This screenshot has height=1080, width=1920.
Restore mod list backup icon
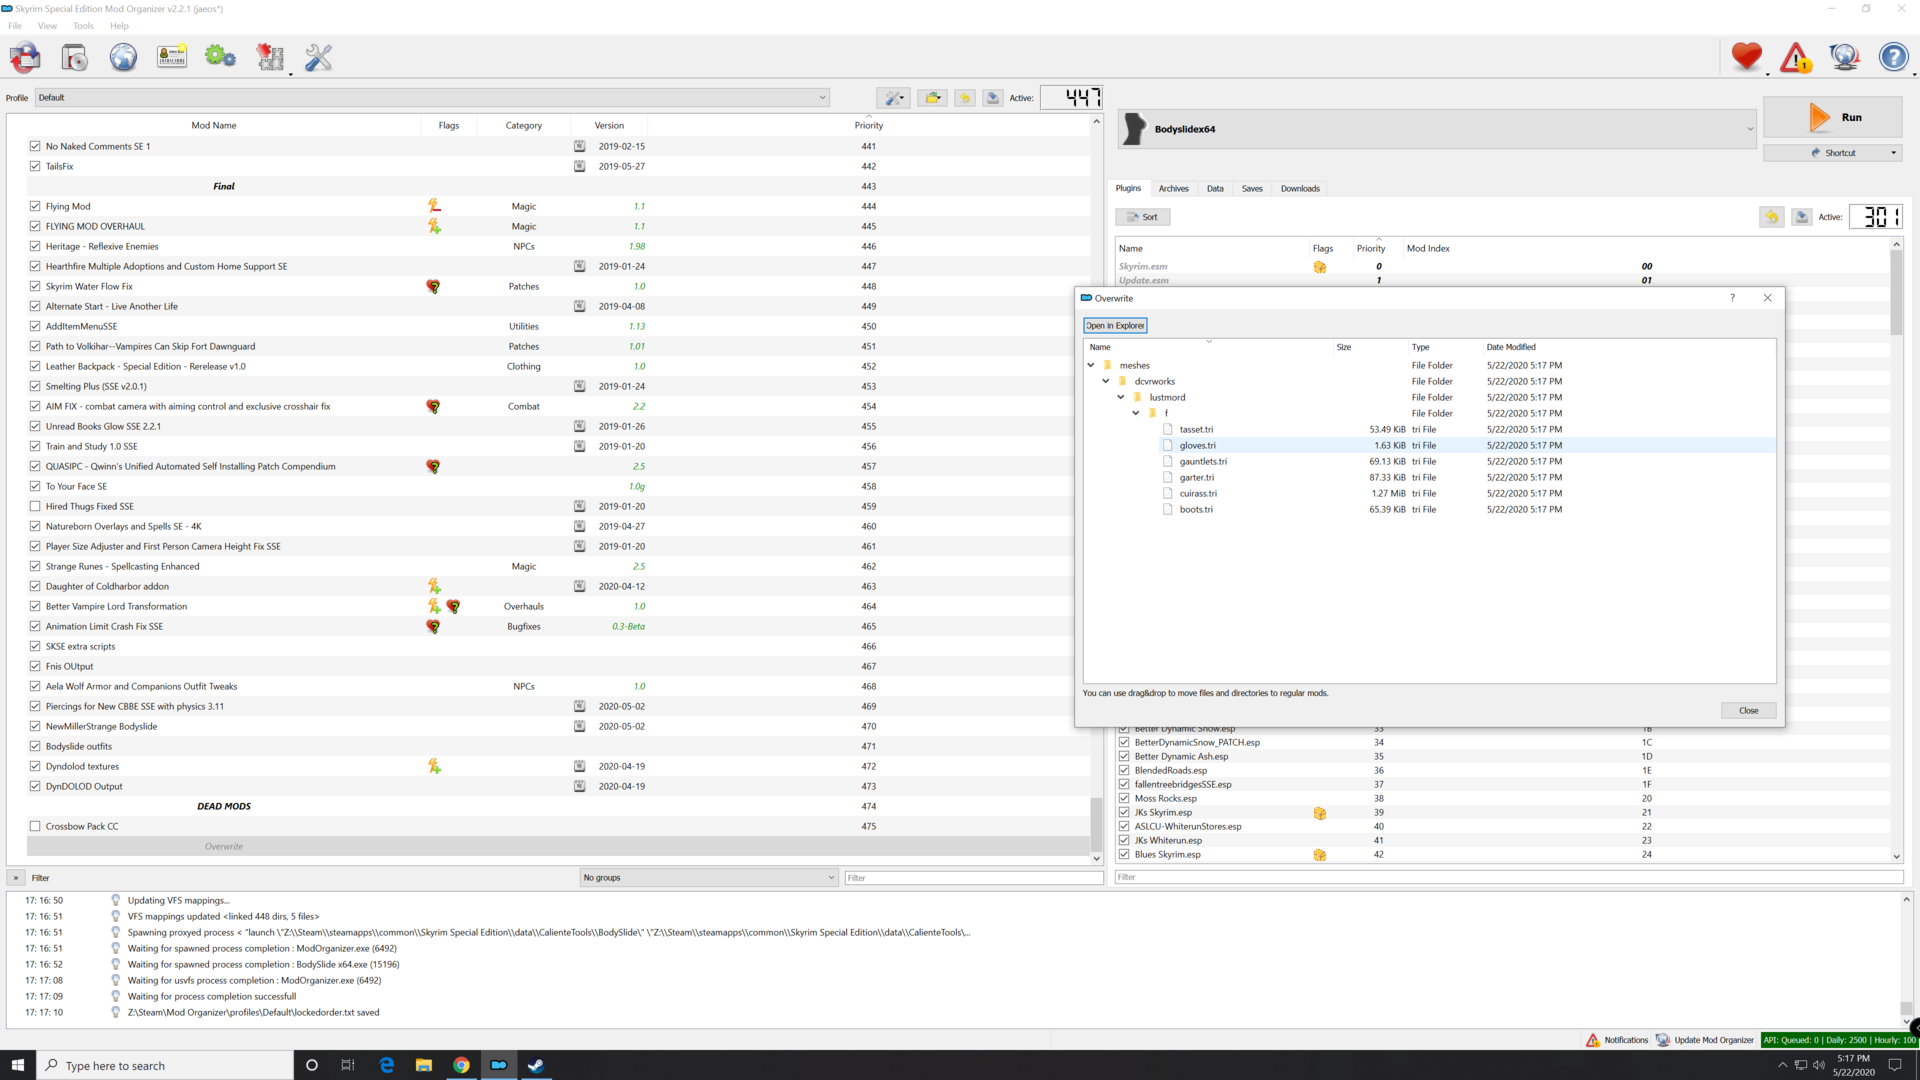(x=964, y=98)
